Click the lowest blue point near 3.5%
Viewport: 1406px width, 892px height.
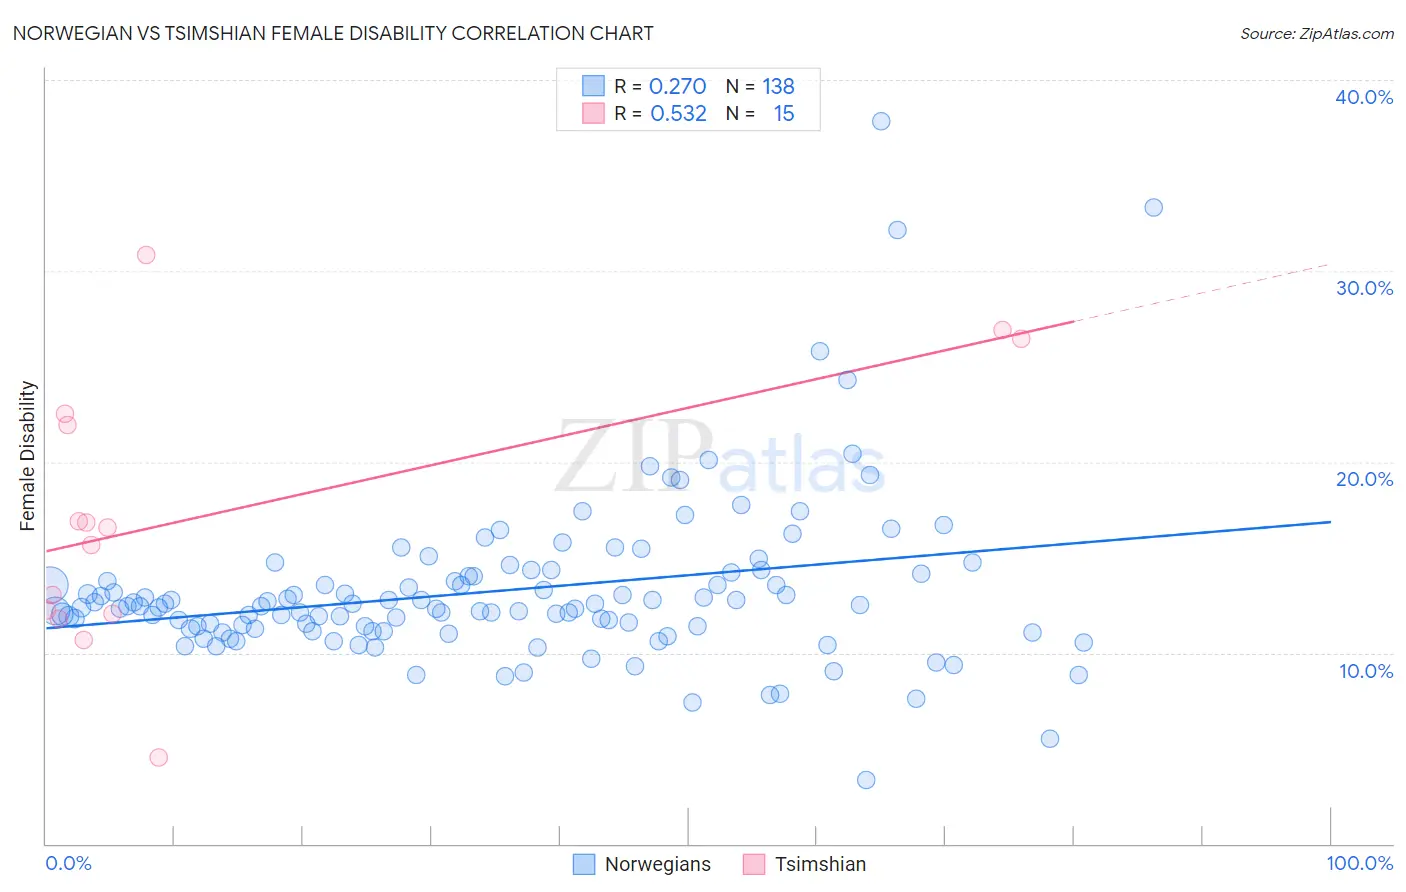tap(866, 780)
